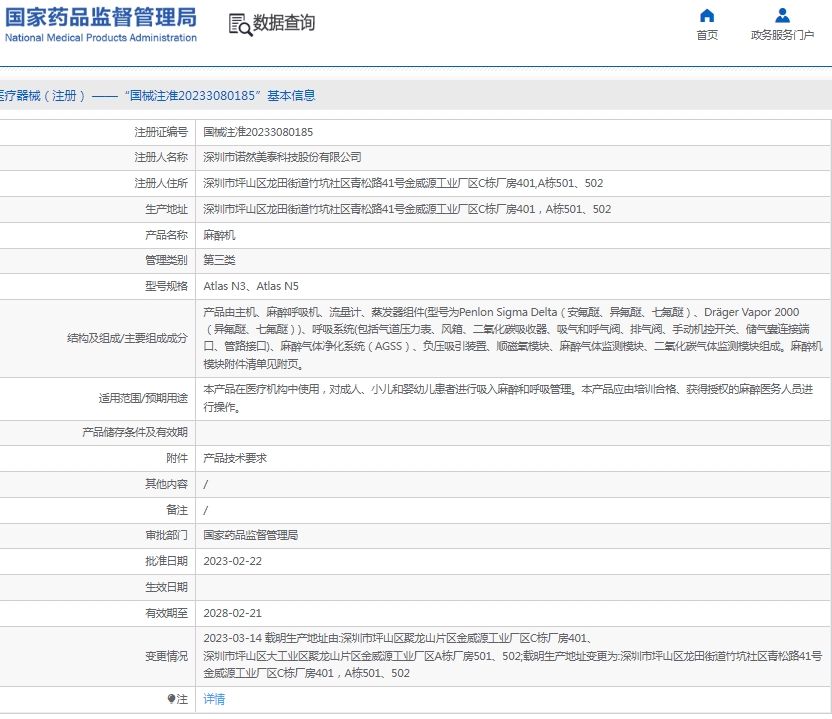Image resolution: width=832 pixels, height=719 pixels.
Task: Click the slash value in 其他内容 row
Action: [x=206, y=484]
